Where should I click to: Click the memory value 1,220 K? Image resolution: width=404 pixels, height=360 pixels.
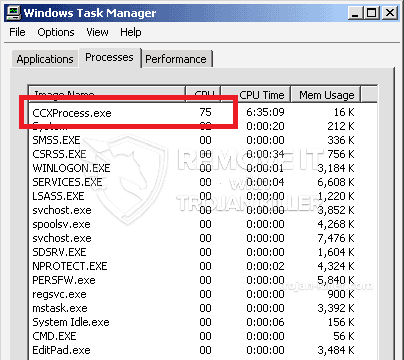[x=336, y=196]
